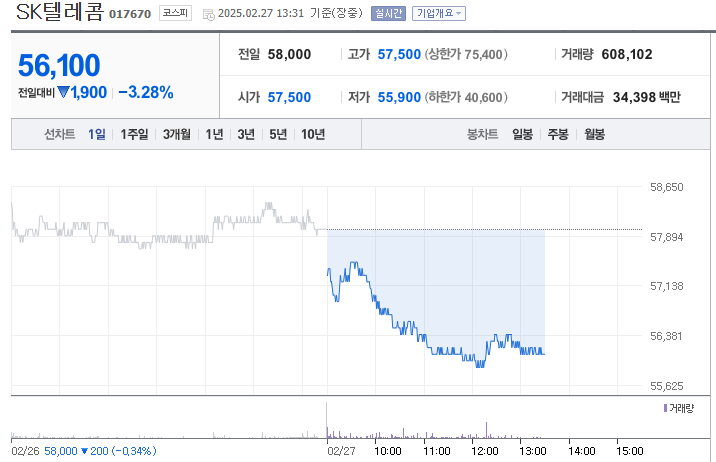Image resolution: width=716 pixels, height=462 pixels.
Task: Click the upper limit 상한가 75,400 text
Action: click(466, 54)
